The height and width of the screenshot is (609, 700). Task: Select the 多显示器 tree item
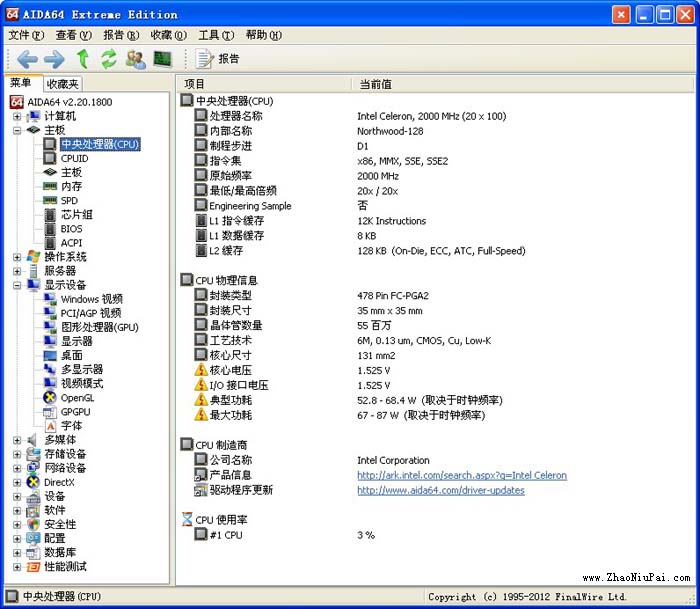click(82, 369)
